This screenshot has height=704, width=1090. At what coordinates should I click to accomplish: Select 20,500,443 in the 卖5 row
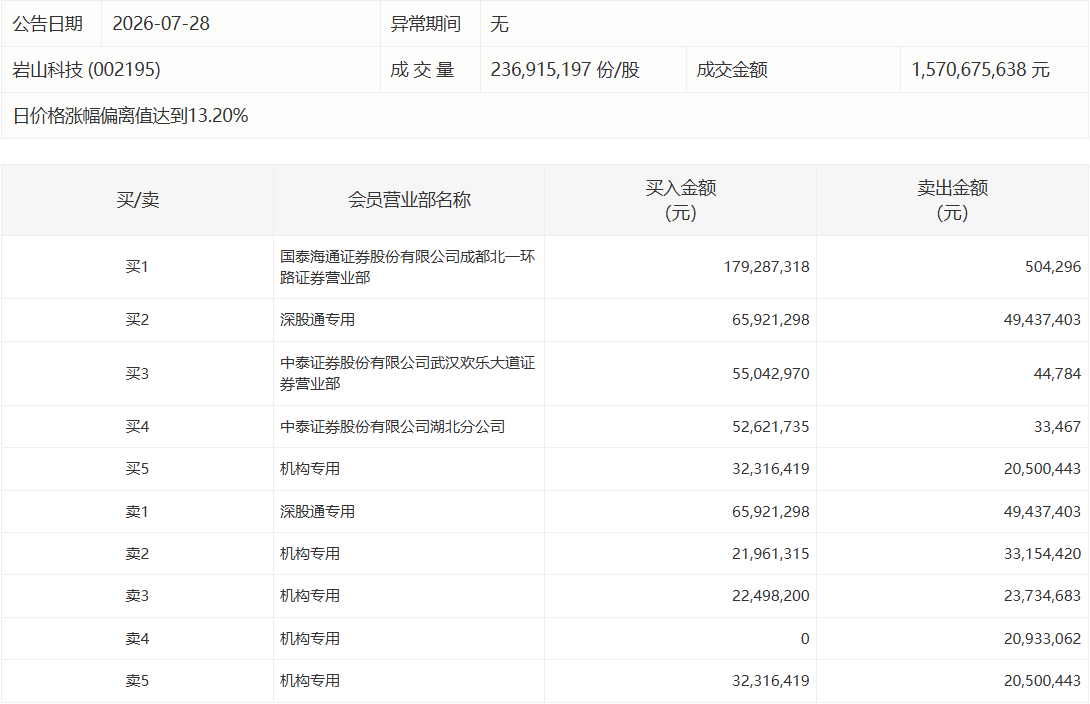point(1042,681)
